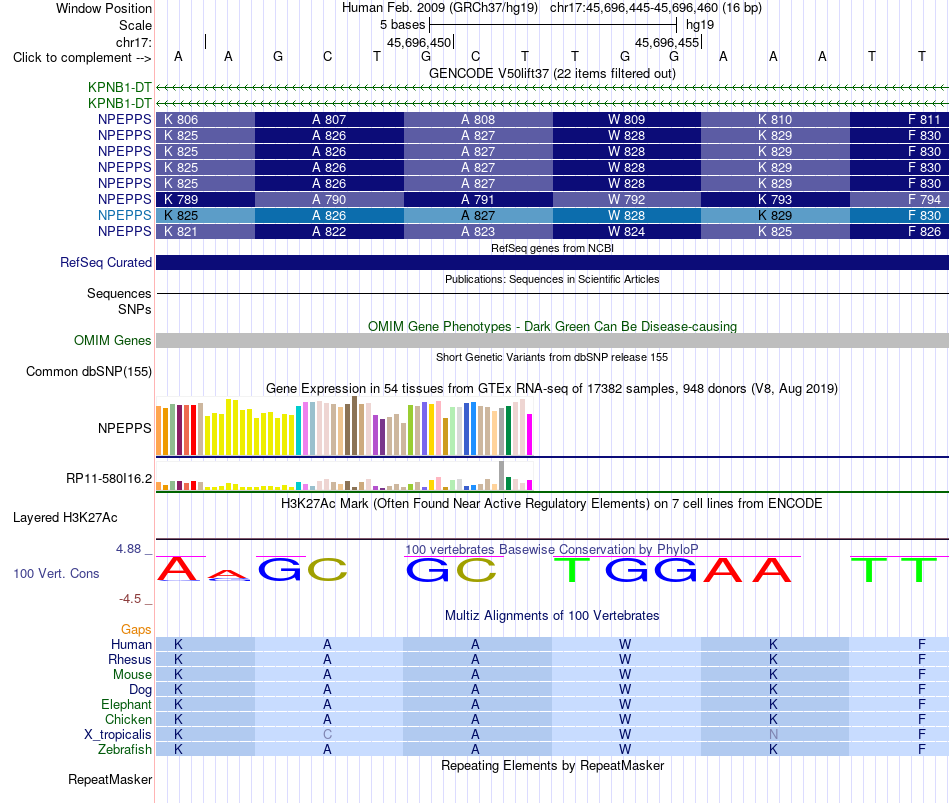
Task: Click the 'A 823' codon block
Action: point(478,232)
